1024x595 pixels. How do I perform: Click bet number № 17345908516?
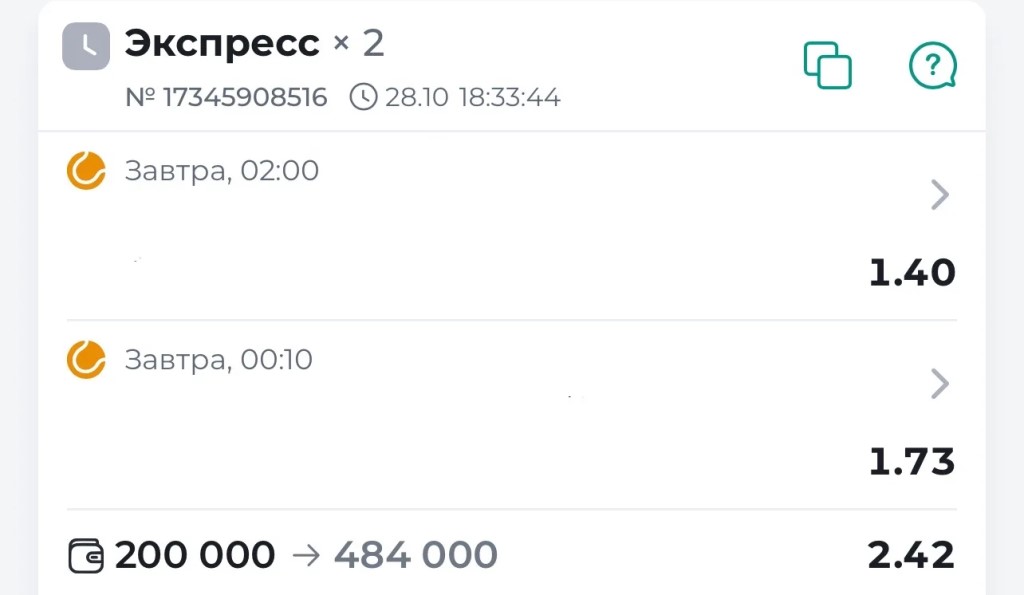226,97
